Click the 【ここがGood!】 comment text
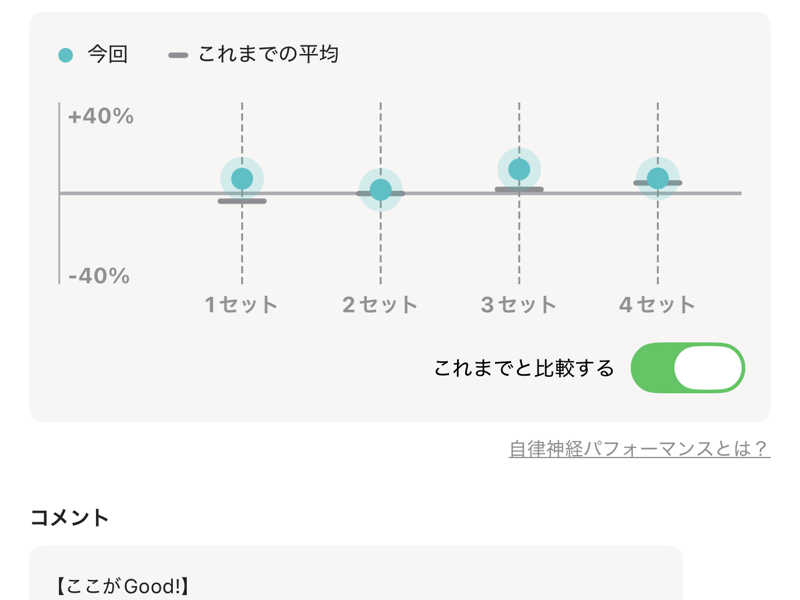The width and height of the screenshot is (800, 600). pos(123,586)
